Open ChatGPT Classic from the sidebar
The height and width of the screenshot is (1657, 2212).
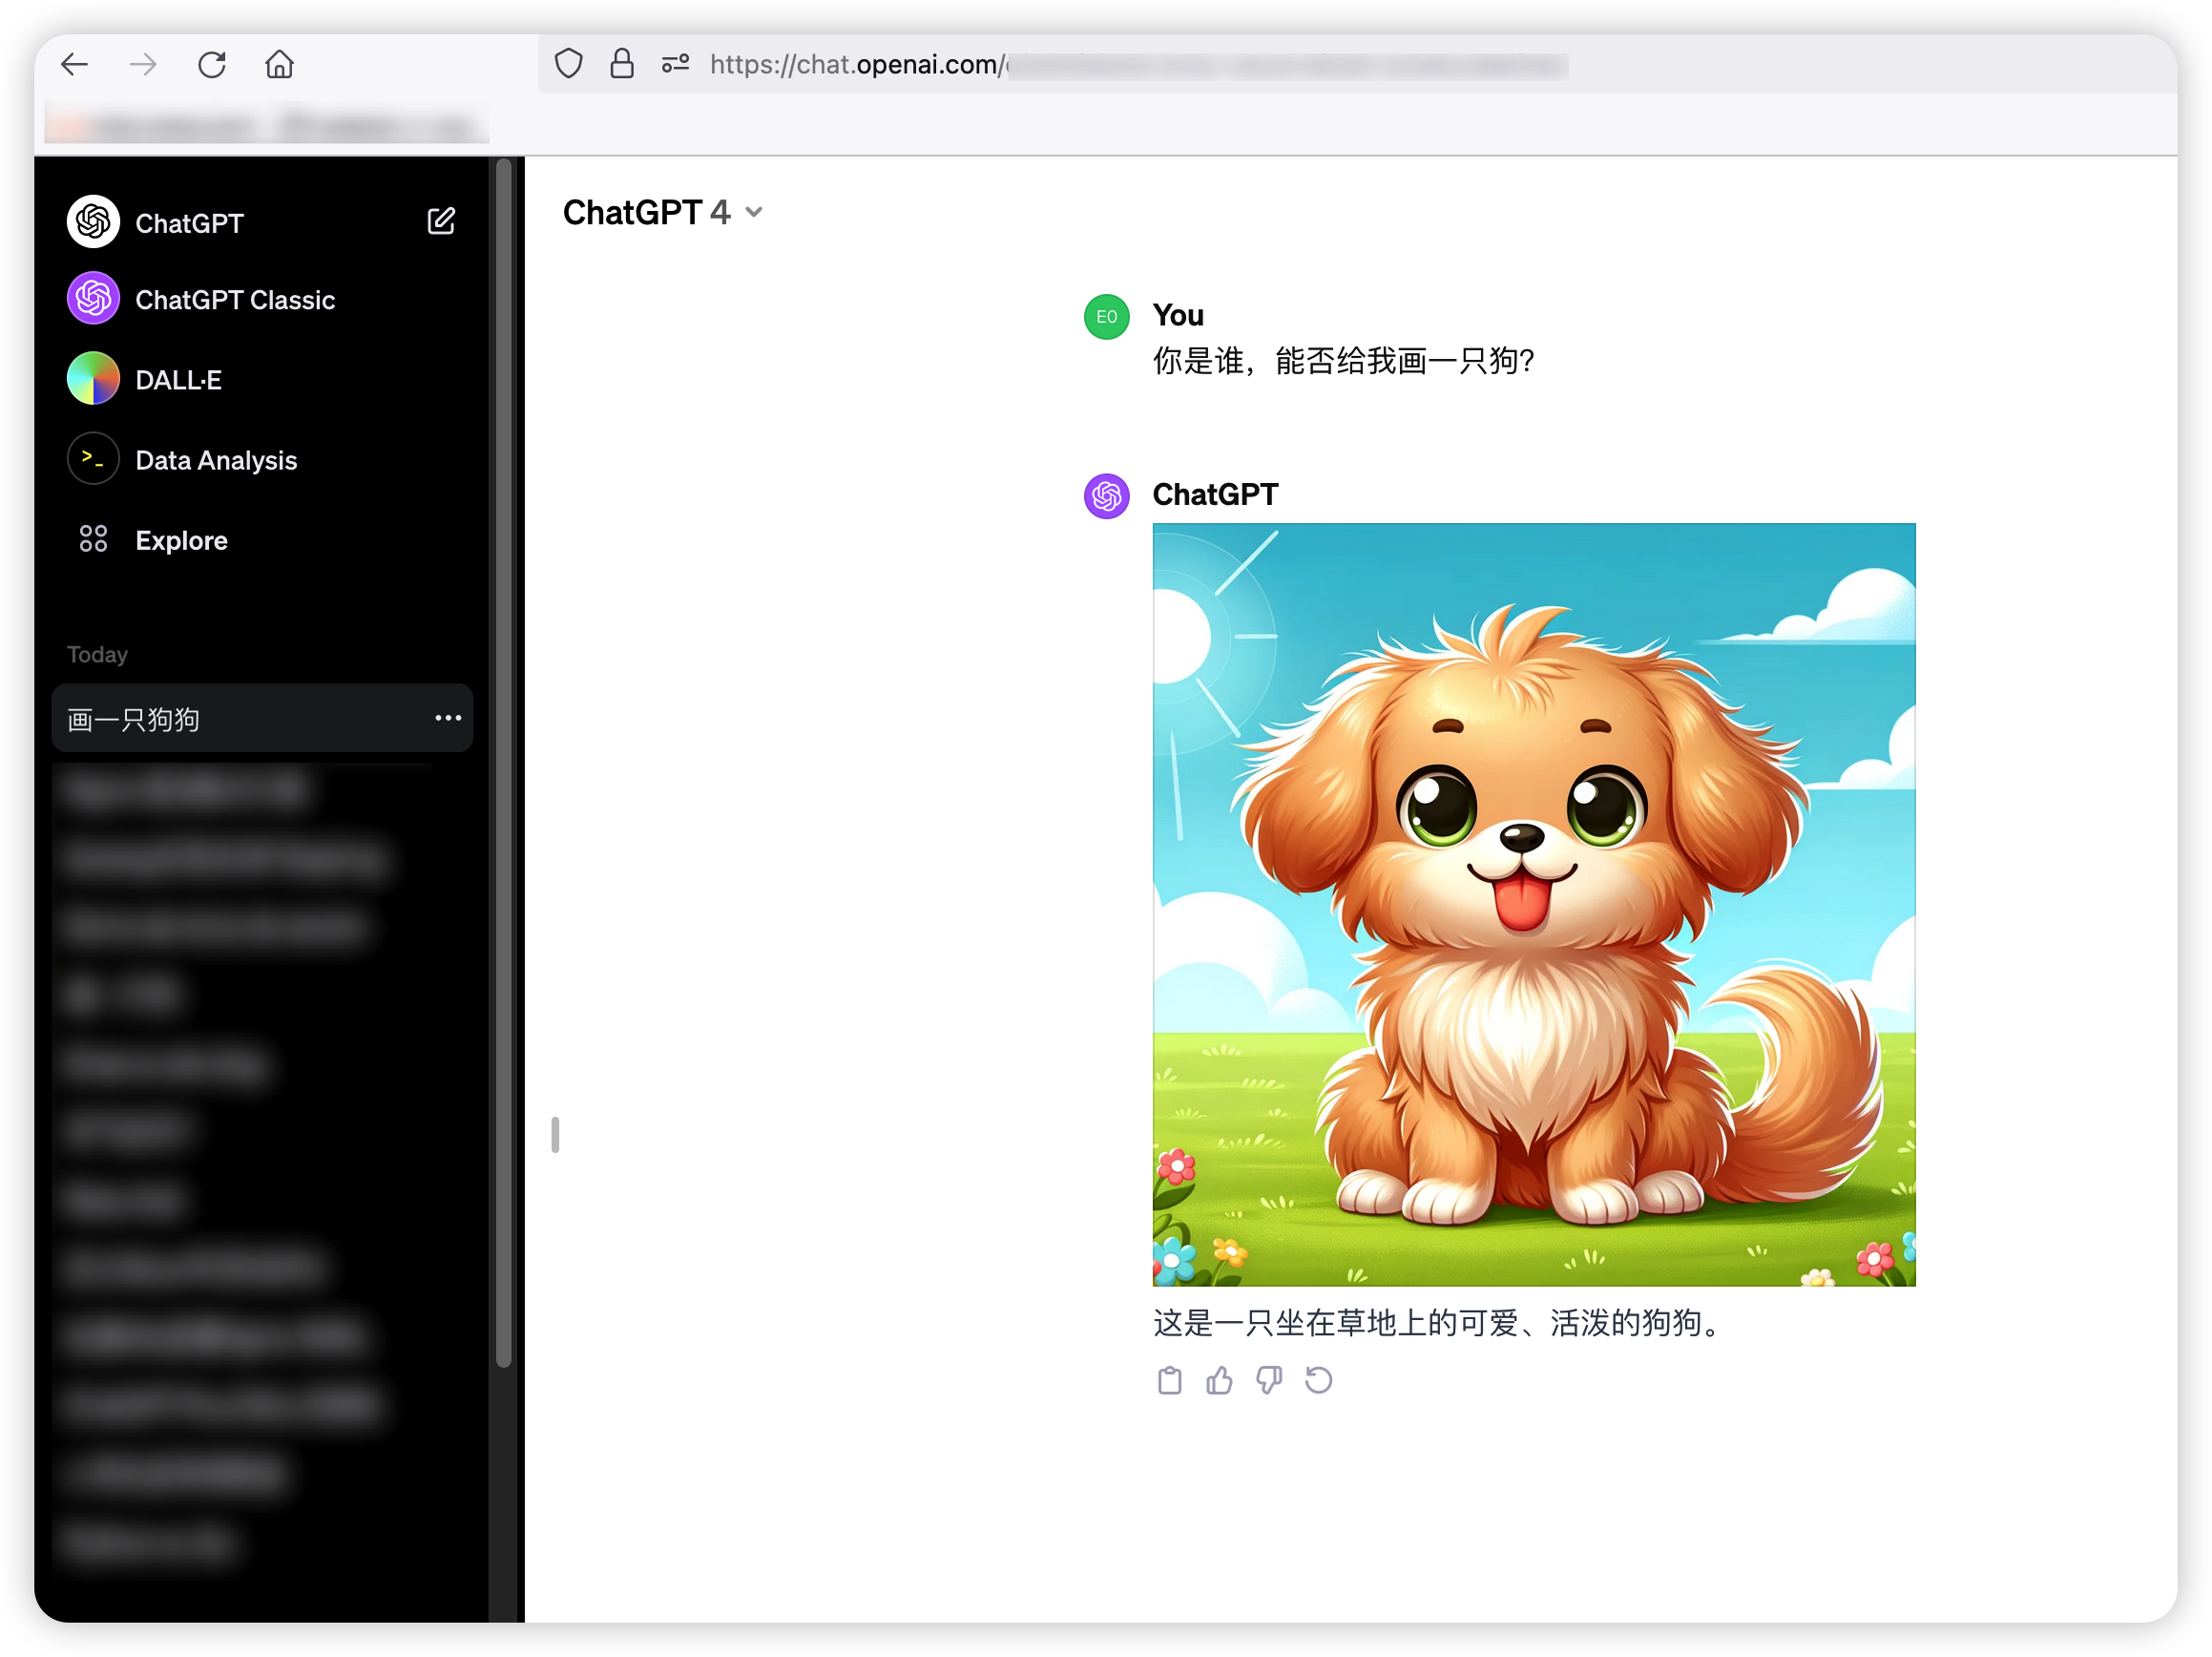coord(234,299)
